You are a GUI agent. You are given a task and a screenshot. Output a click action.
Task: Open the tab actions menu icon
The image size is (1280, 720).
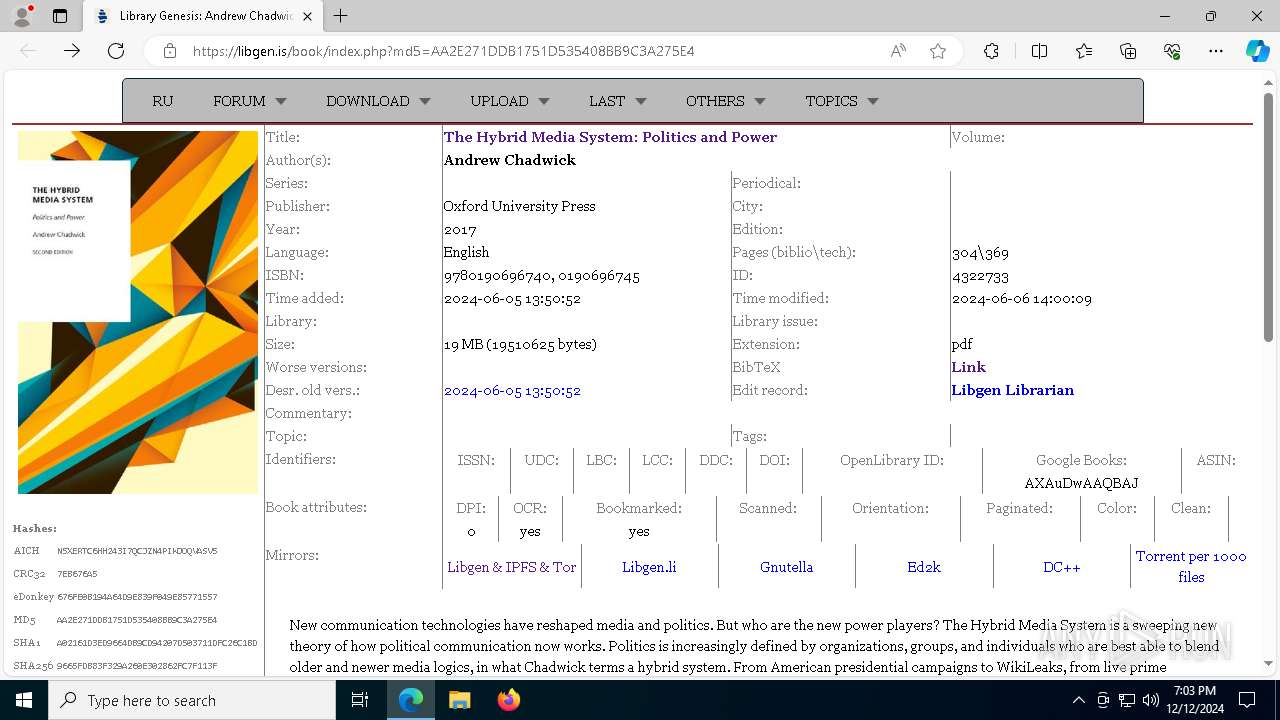point(60,16)
